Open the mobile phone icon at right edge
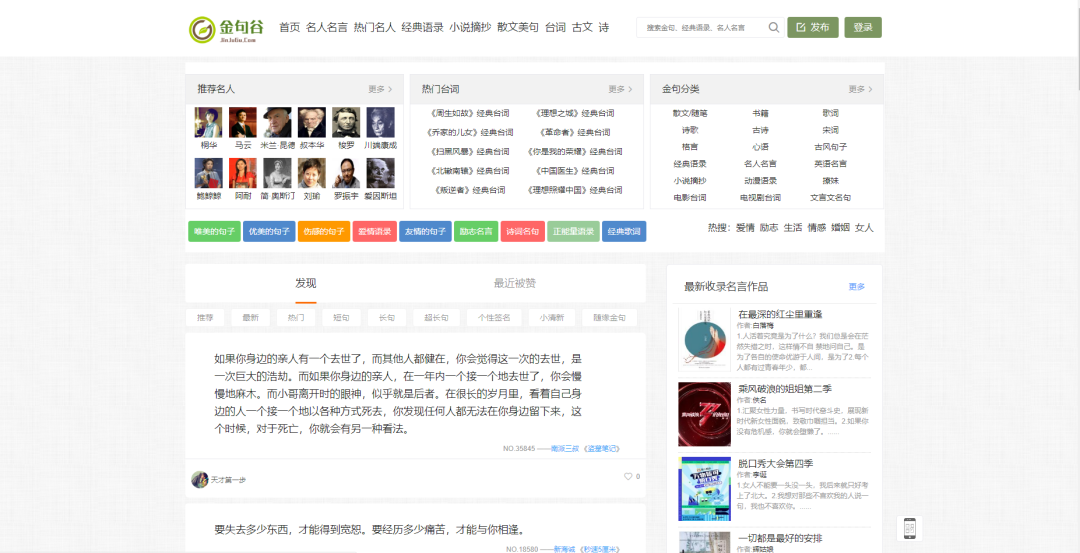Screen dimensions: 1080x553 (909, 529)
